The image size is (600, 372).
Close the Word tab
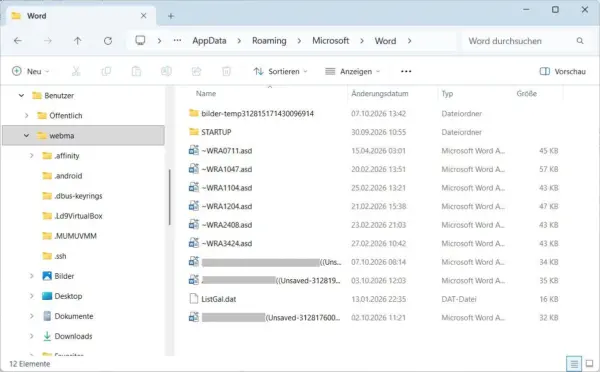(x=143, y=16)
